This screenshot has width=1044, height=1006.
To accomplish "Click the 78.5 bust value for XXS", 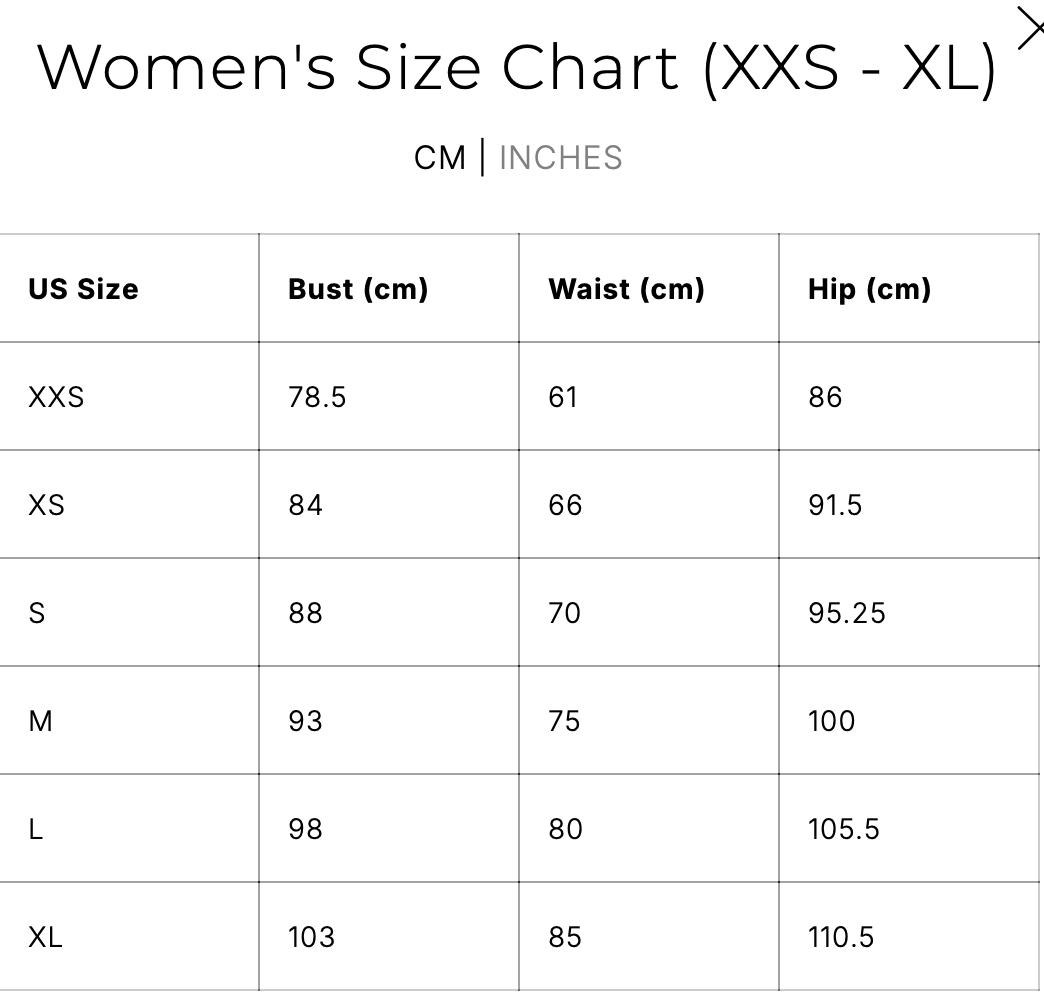I will tap(317, 397).
